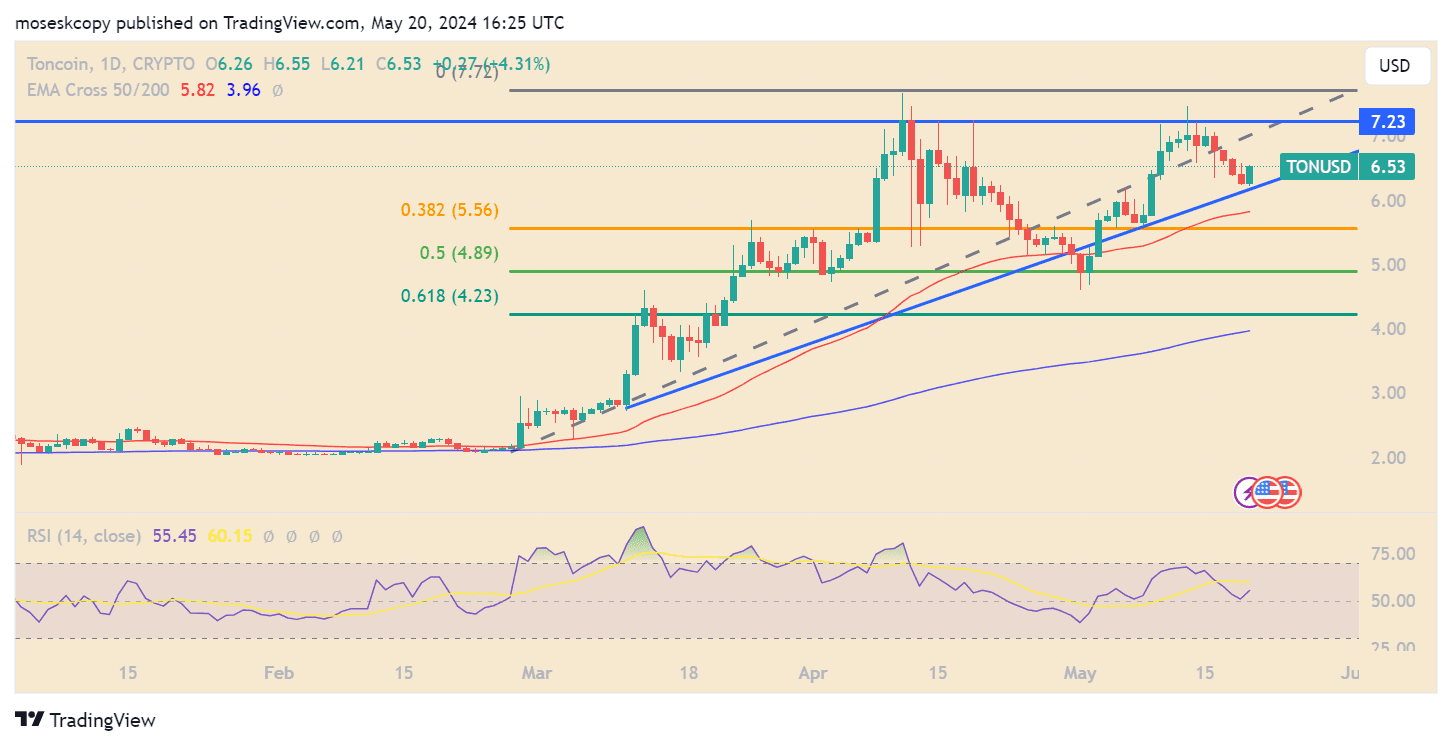Click the first Ø icon in RSI legend

click(x=269, y=536)
